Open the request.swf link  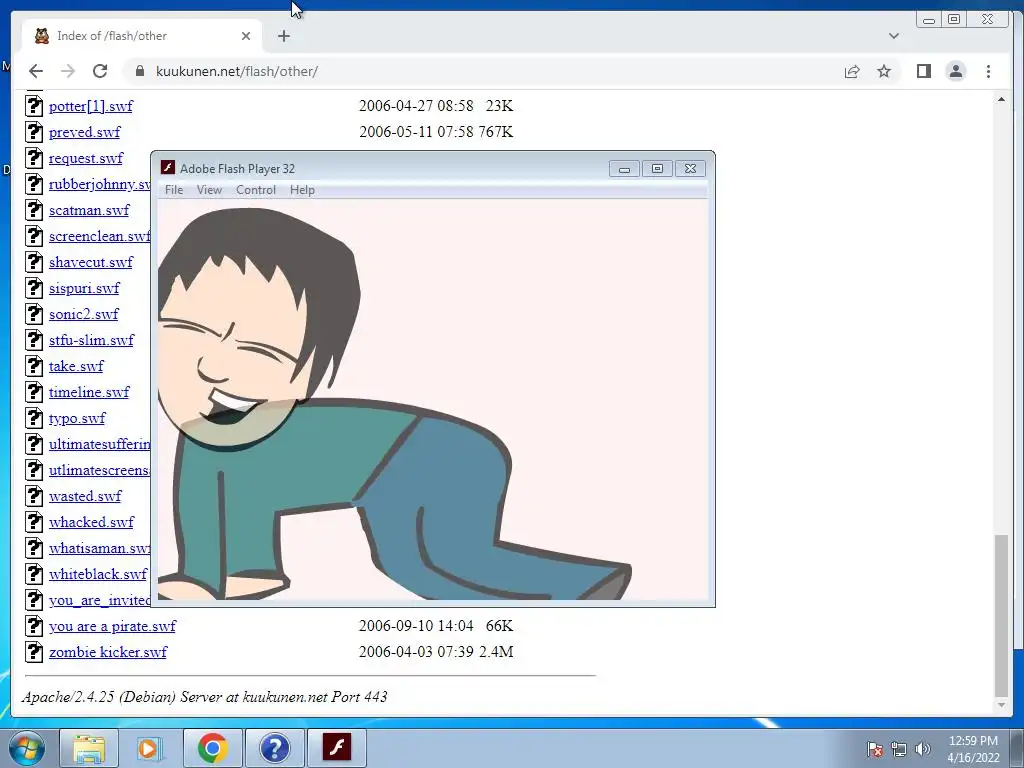pyautogui.click(x=86, y=158)
